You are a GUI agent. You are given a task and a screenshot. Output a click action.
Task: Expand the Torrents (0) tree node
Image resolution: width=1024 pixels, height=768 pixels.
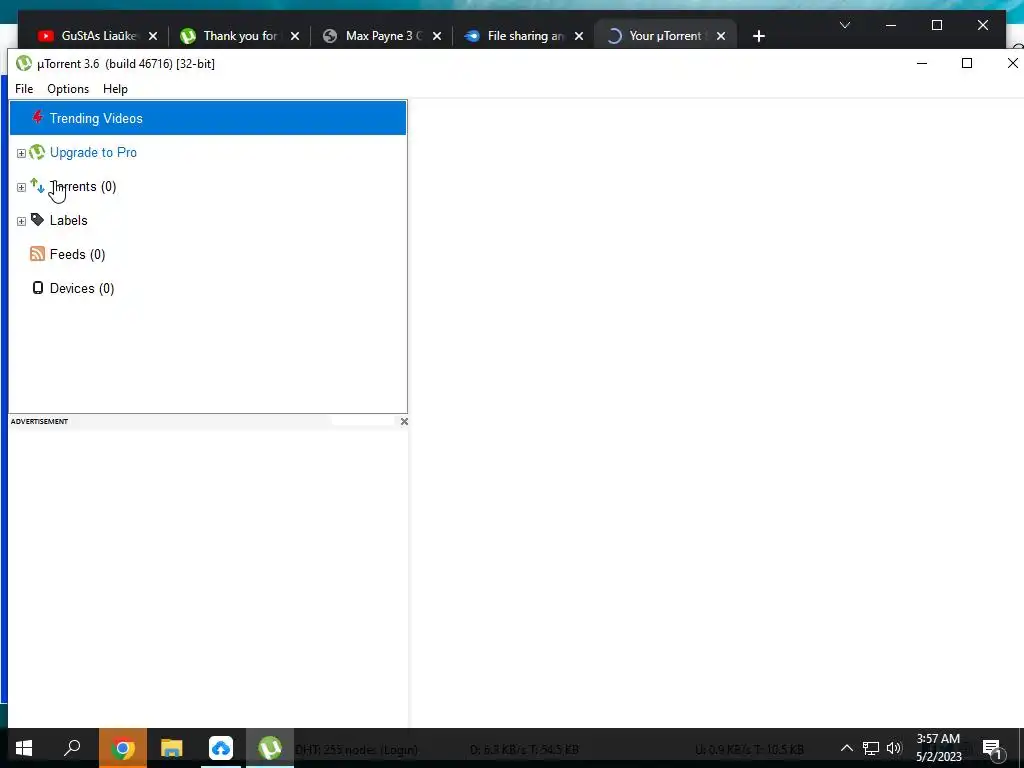click(x=21, y=187)
